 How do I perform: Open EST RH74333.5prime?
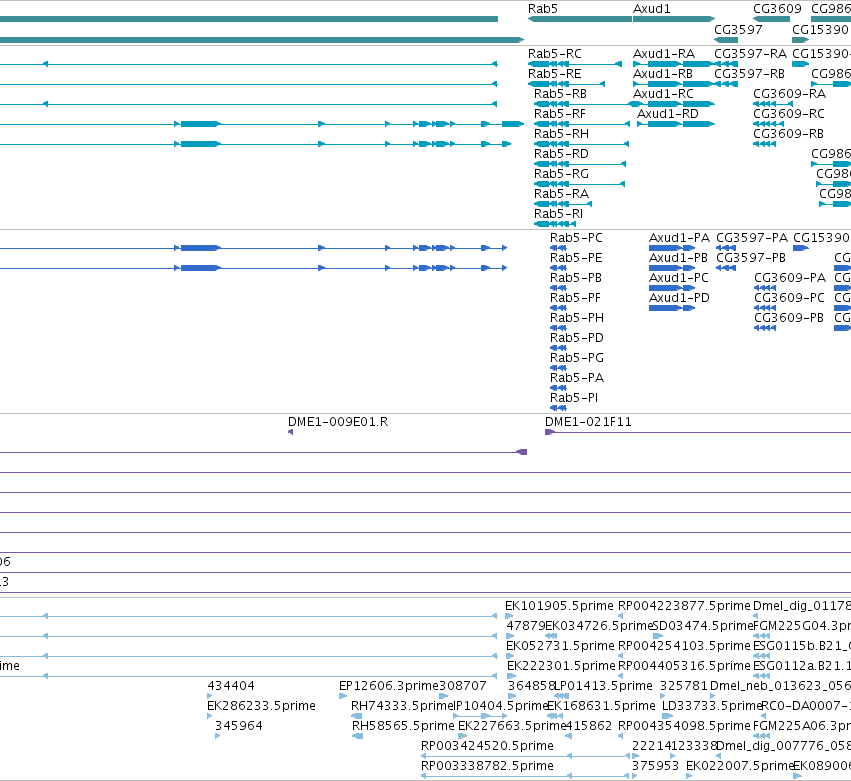coord(402,706)
